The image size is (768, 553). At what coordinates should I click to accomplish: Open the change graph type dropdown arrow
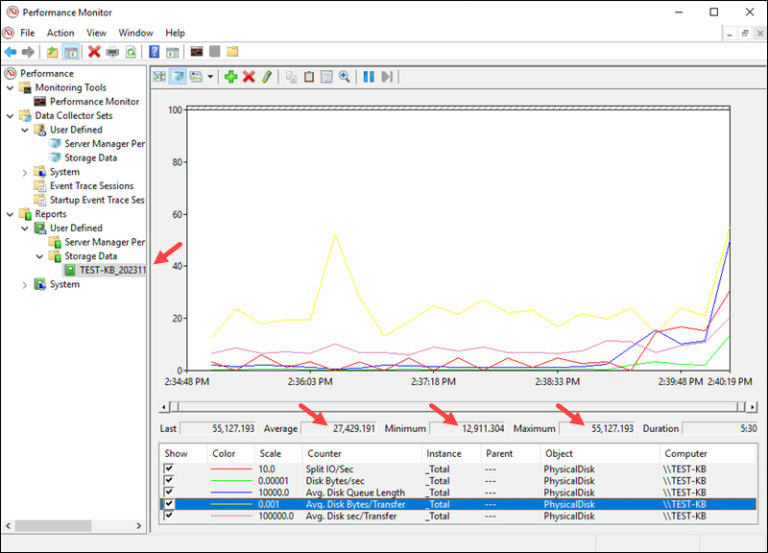click(210, 77)
